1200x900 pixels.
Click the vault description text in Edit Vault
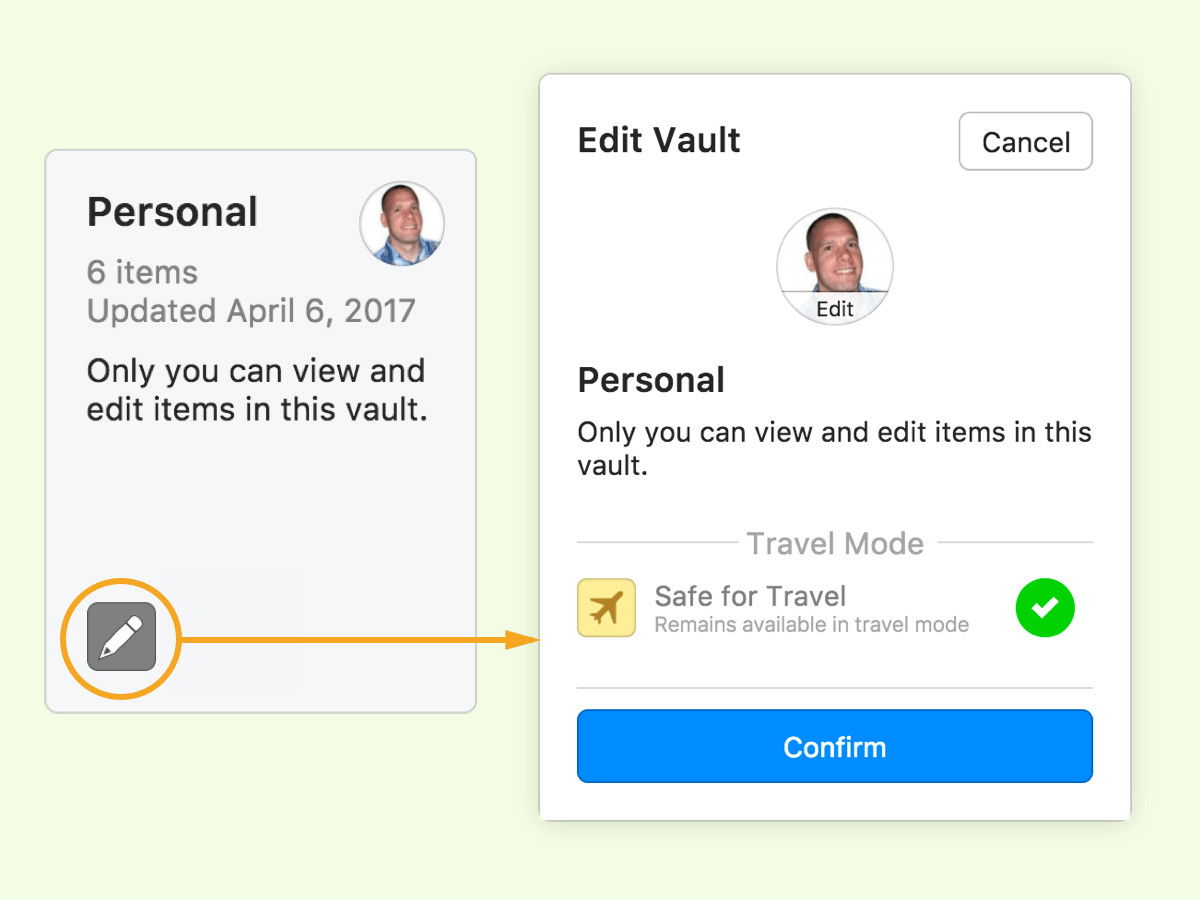click(835, 449)
